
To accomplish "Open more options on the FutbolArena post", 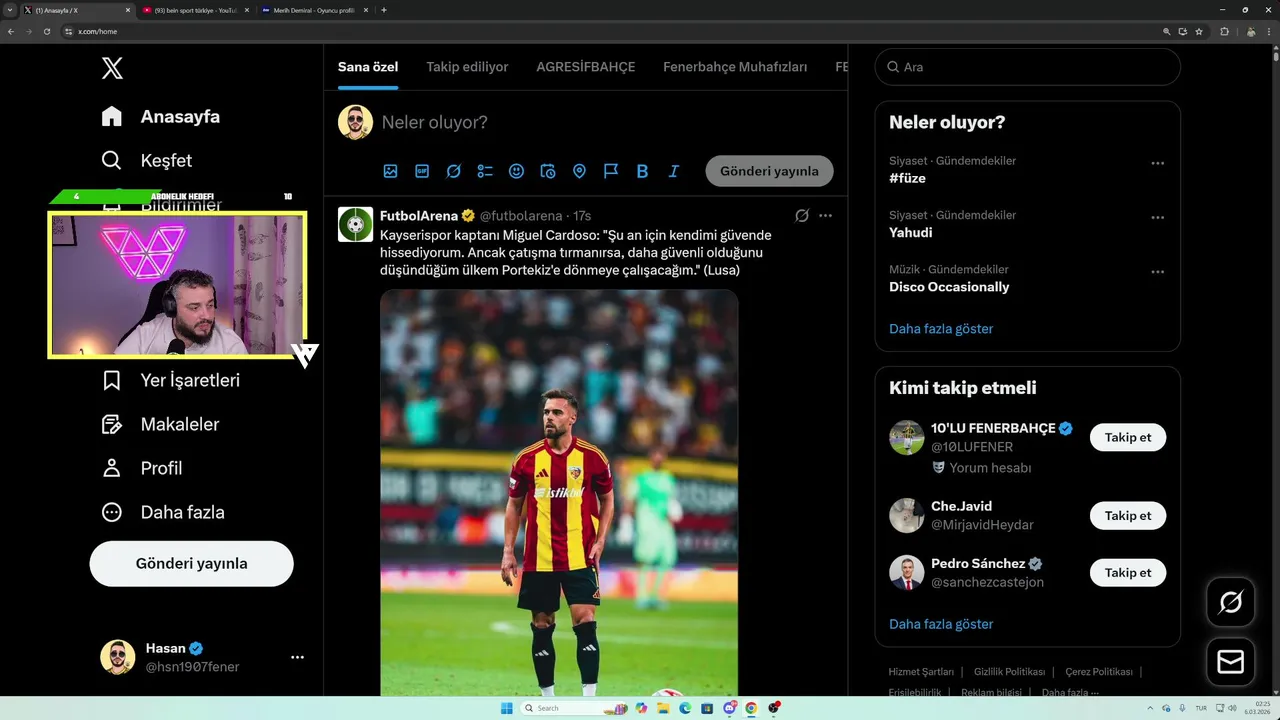I will pos(825,215).
